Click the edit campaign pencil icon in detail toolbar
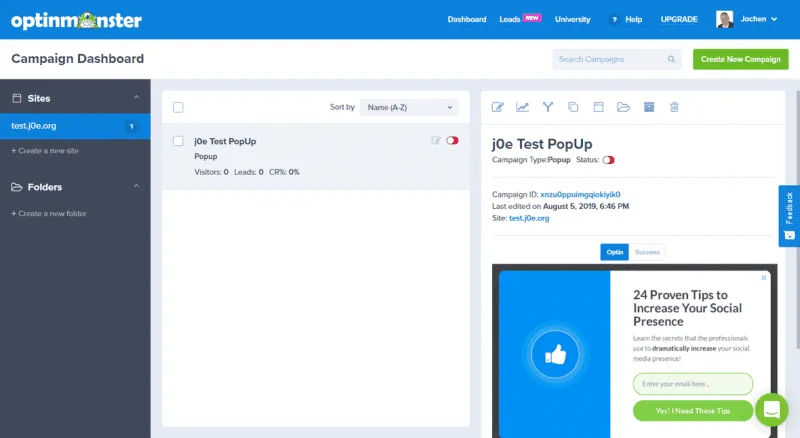Viewport: 800px width, 438px height. pyautogui.click(x=497, y=107)
